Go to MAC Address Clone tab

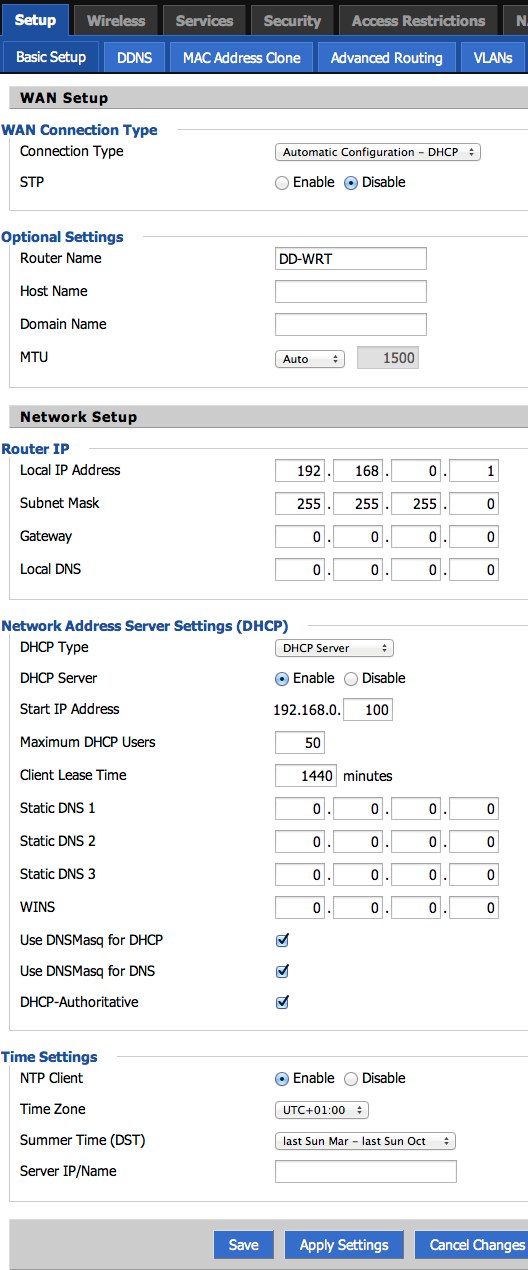[241, 58]
